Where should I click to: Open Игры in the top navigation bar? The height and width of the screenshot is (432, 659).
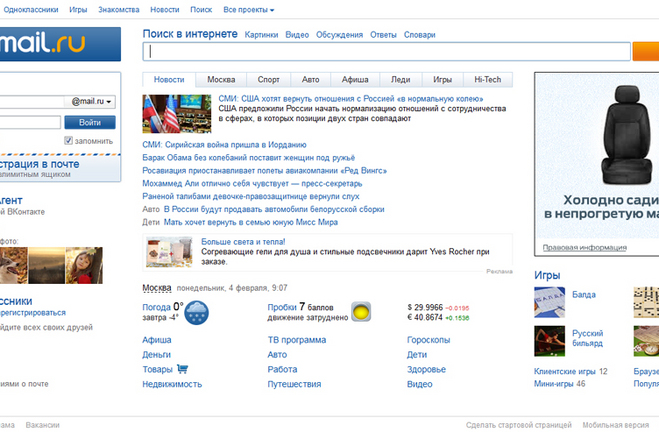[x=78, y=10]
